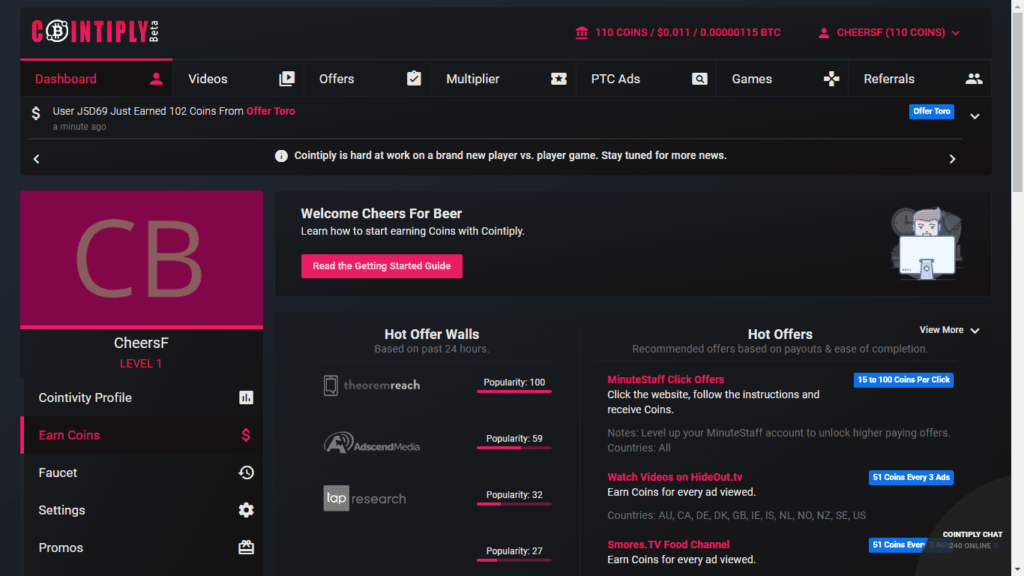
Task: Go to the Offers tab
Action: tap(367, 78)
